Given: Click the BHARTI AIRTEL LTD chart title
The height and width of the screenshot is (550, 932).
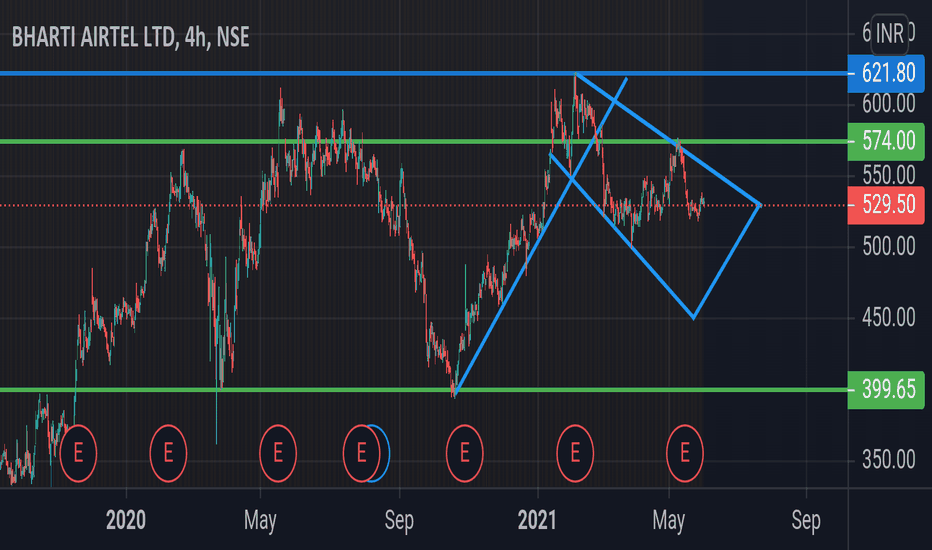Looking at the screenshot, I should point(130,37).
